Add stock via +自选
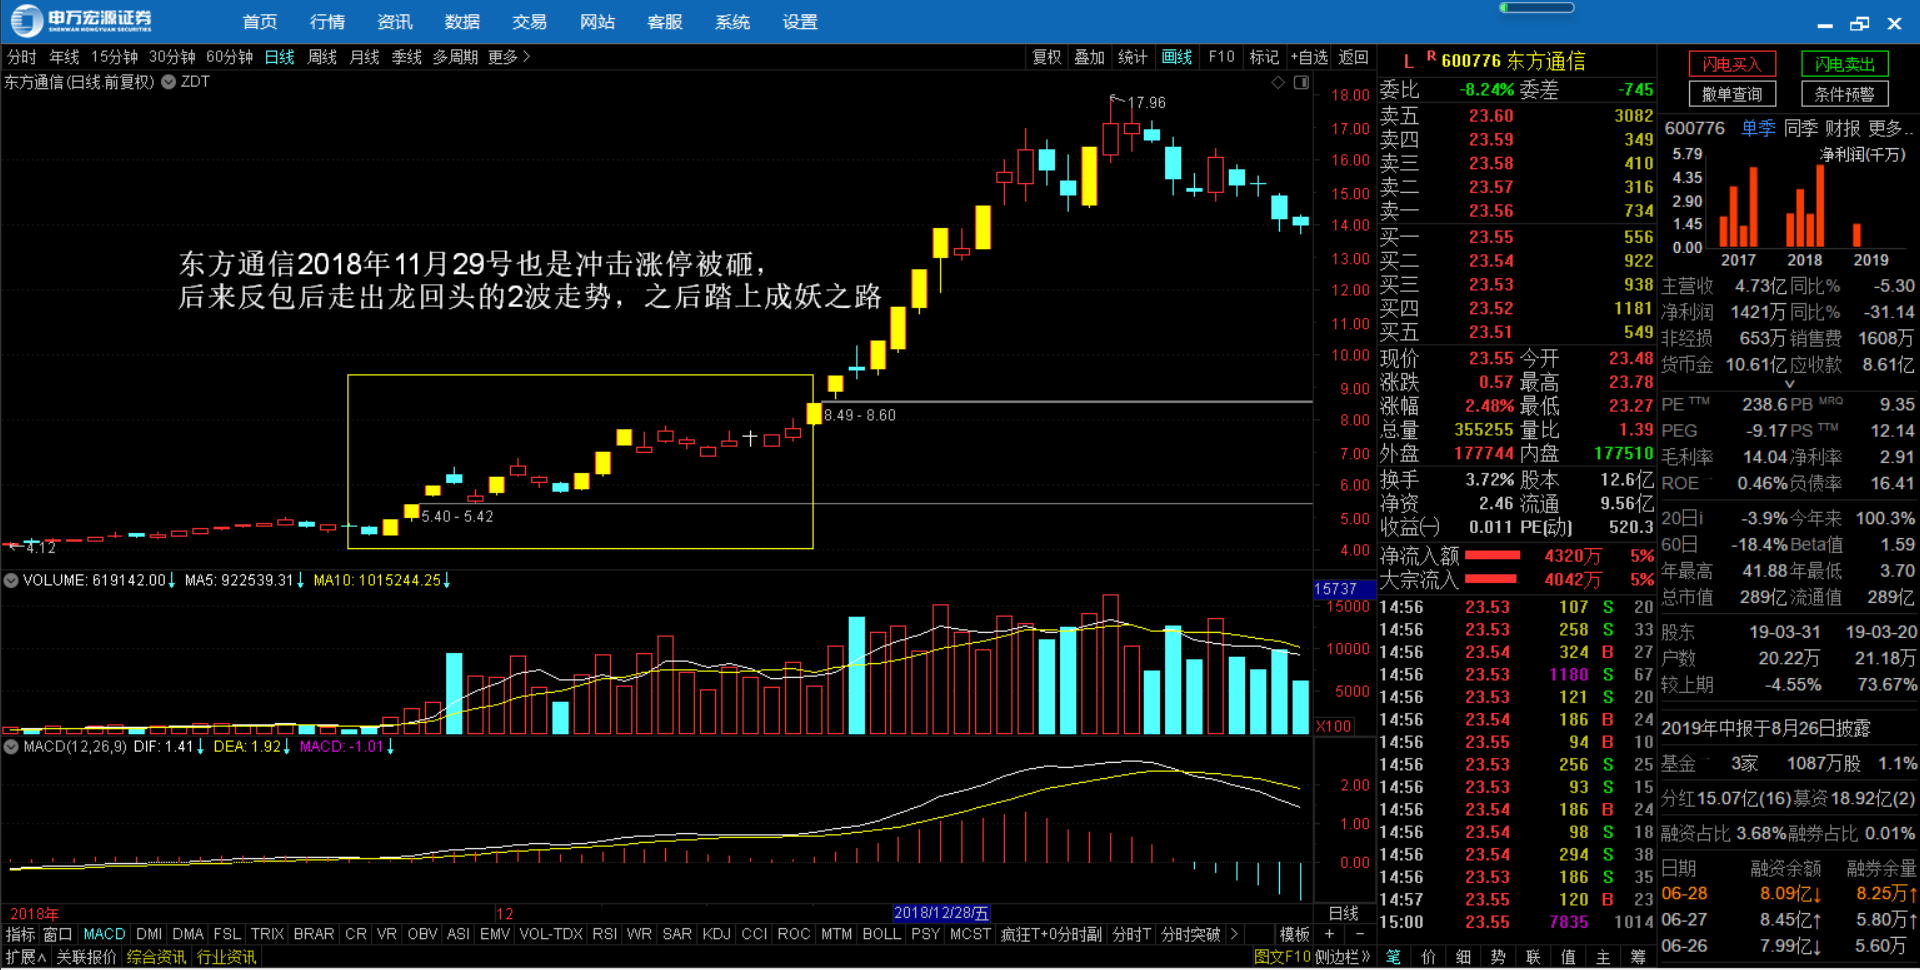This screenshot has height=970, width=1920. (x=1309, y=57)
